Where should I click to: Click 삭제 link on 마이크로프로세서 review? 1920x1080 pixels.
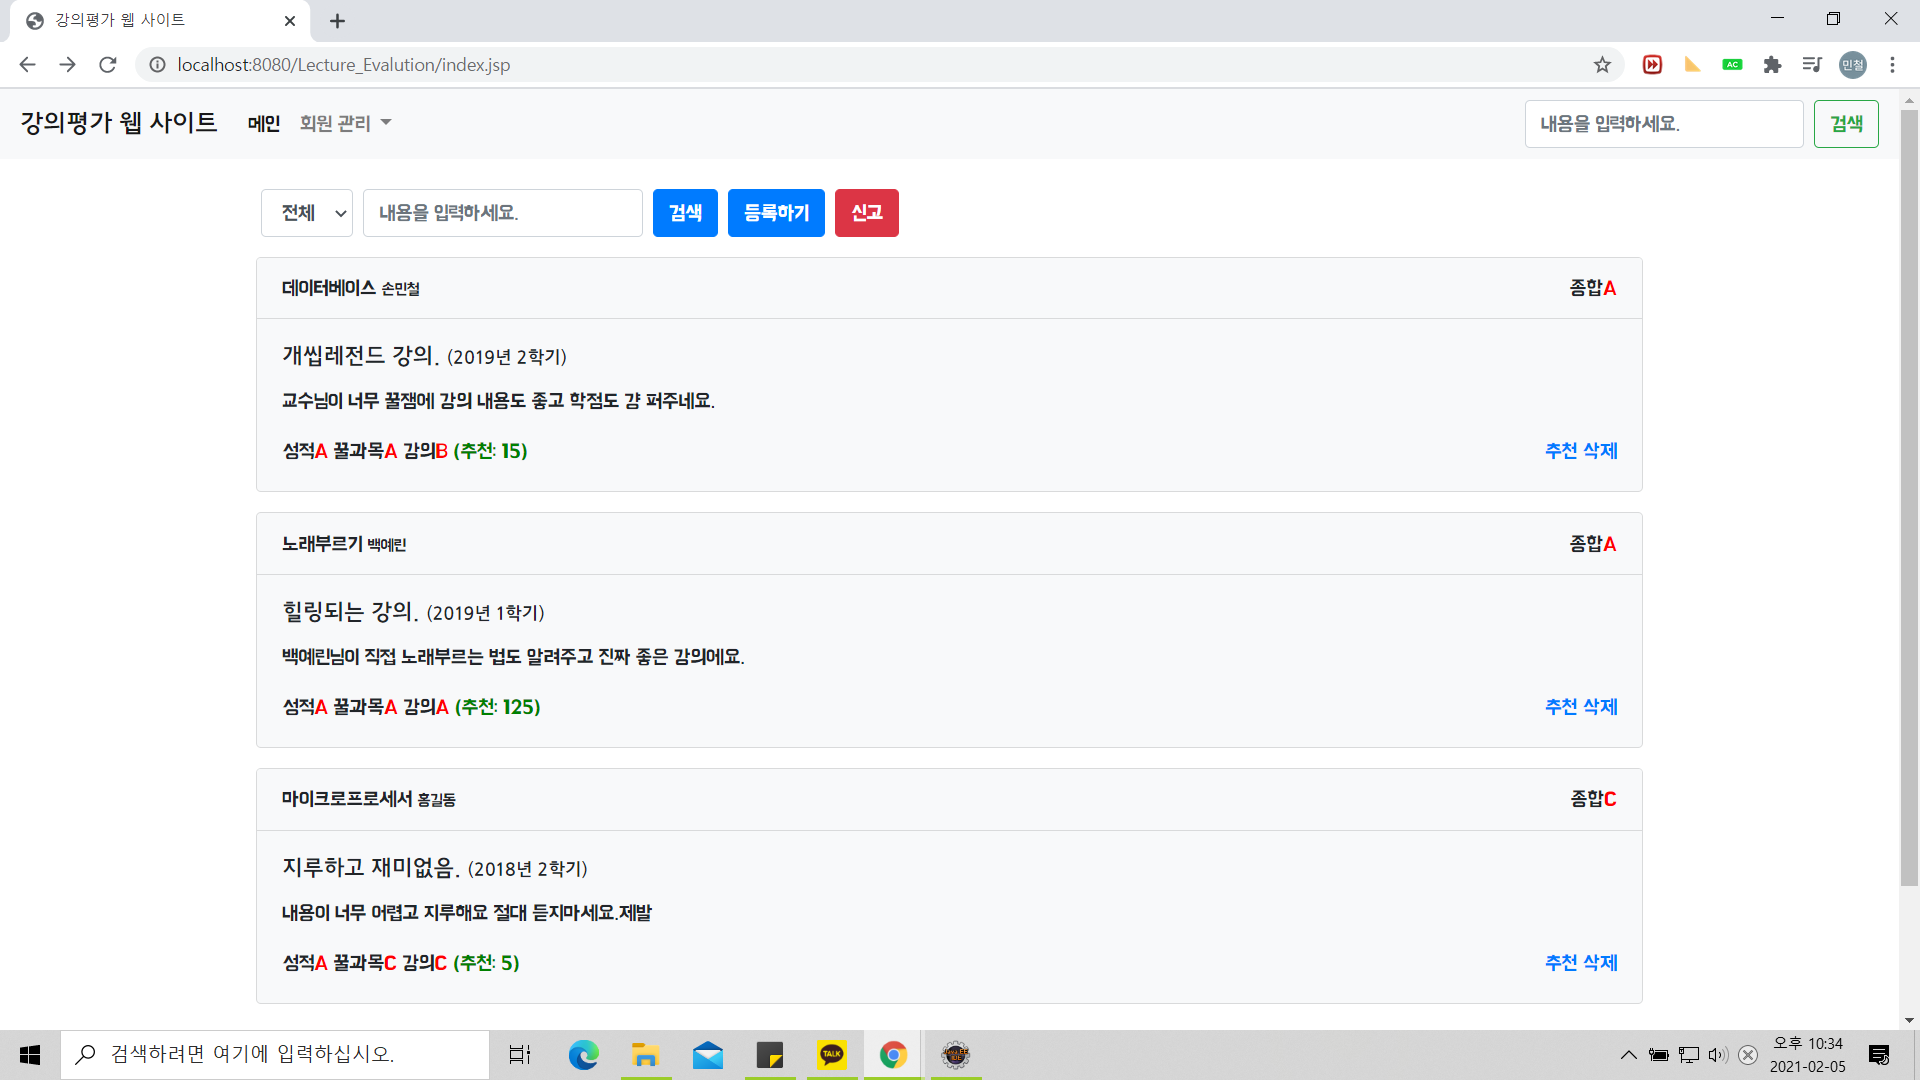(x=1601, y=963)
